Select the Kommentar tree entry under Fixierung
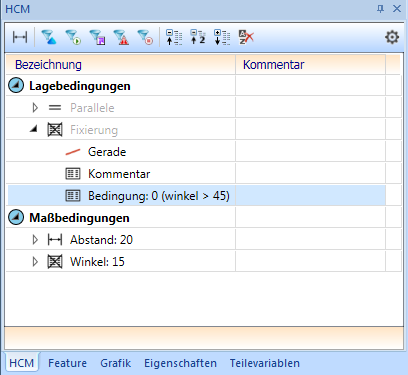The width and height of the screenshot is (408, 375). (119, 174)
